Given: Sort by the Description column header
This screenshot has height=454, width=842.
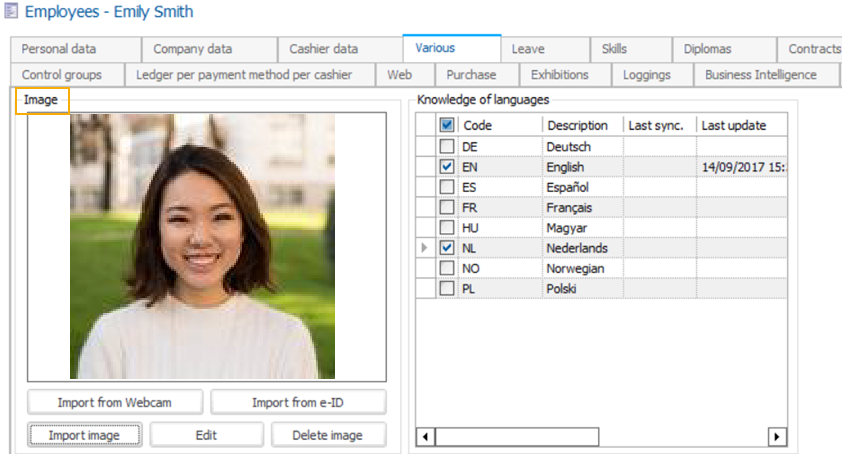Looking at the screenshot, I should click(x=577, y=126).
